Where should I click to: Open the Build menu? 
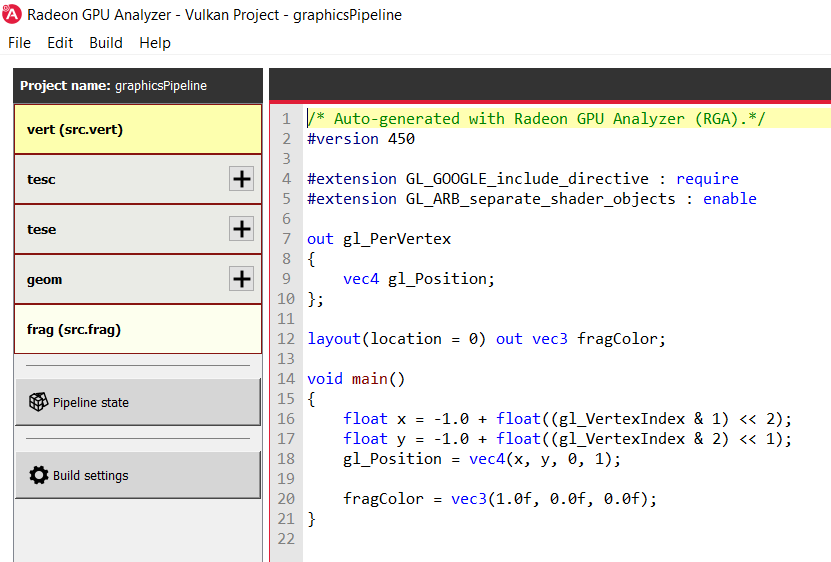pyautogui.click(x=106, y=43)
